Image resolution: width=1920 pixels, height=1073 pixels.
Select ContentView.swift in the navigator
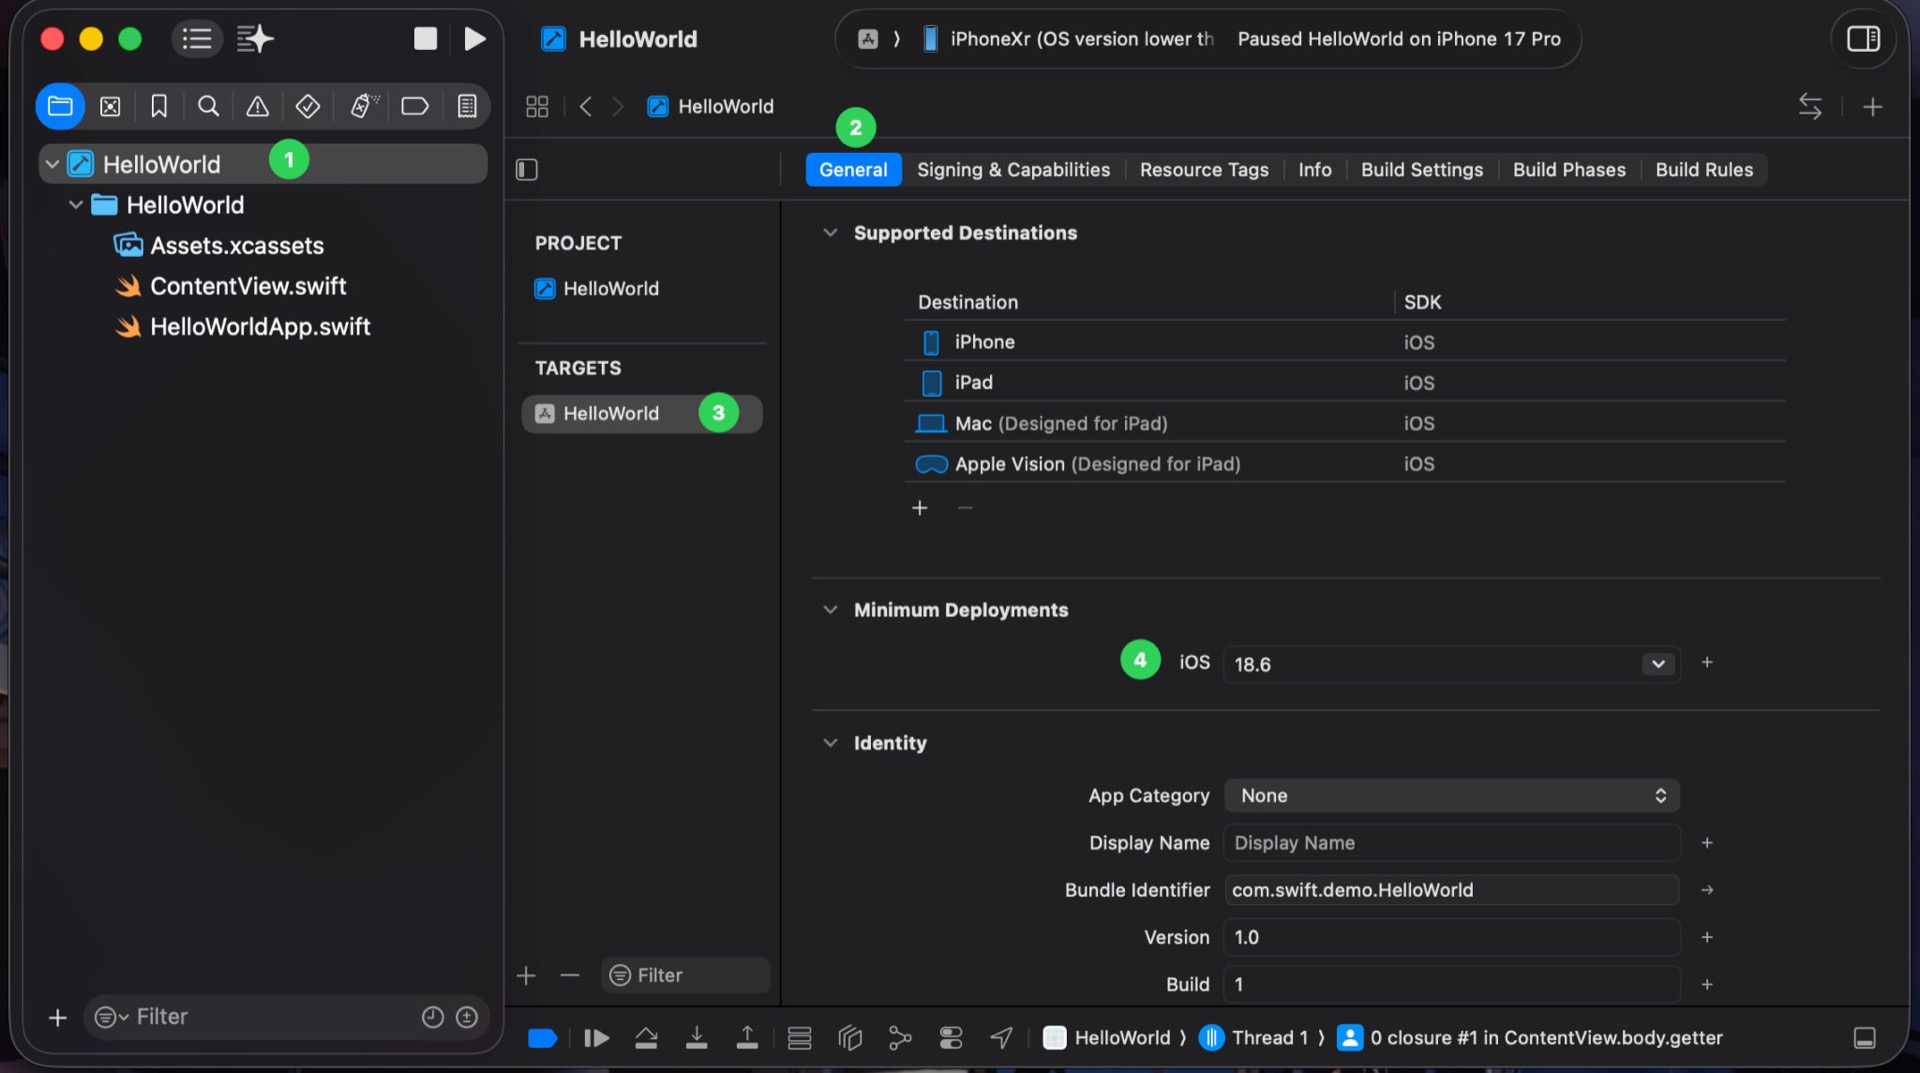pos(248,286)
